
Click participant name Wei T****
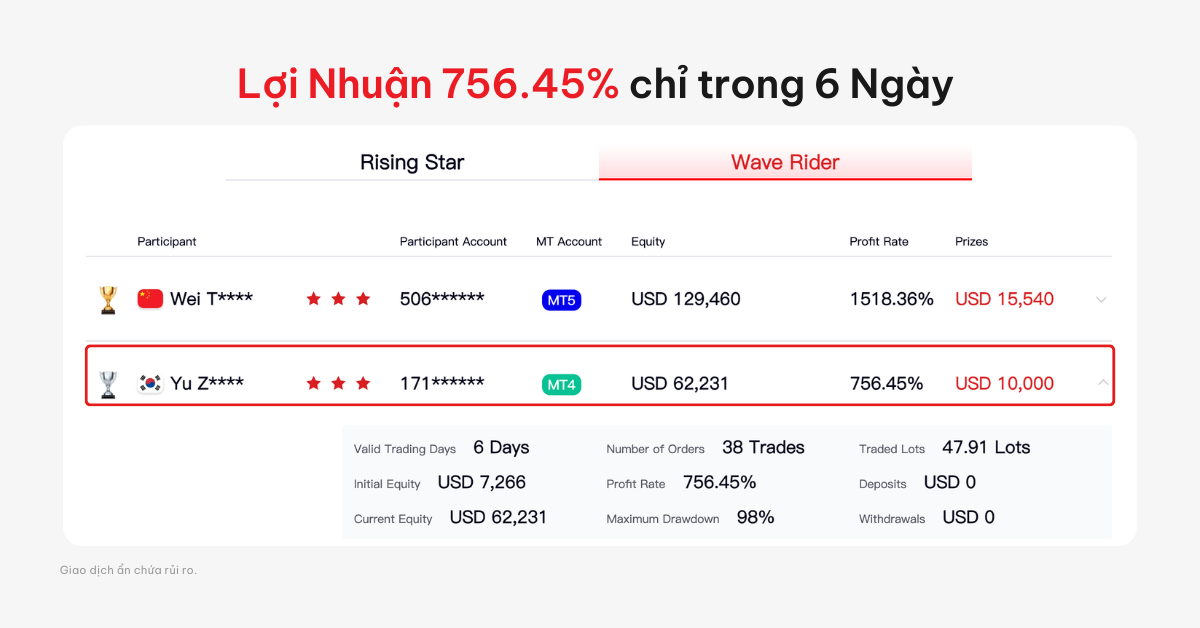pos(211,299)
